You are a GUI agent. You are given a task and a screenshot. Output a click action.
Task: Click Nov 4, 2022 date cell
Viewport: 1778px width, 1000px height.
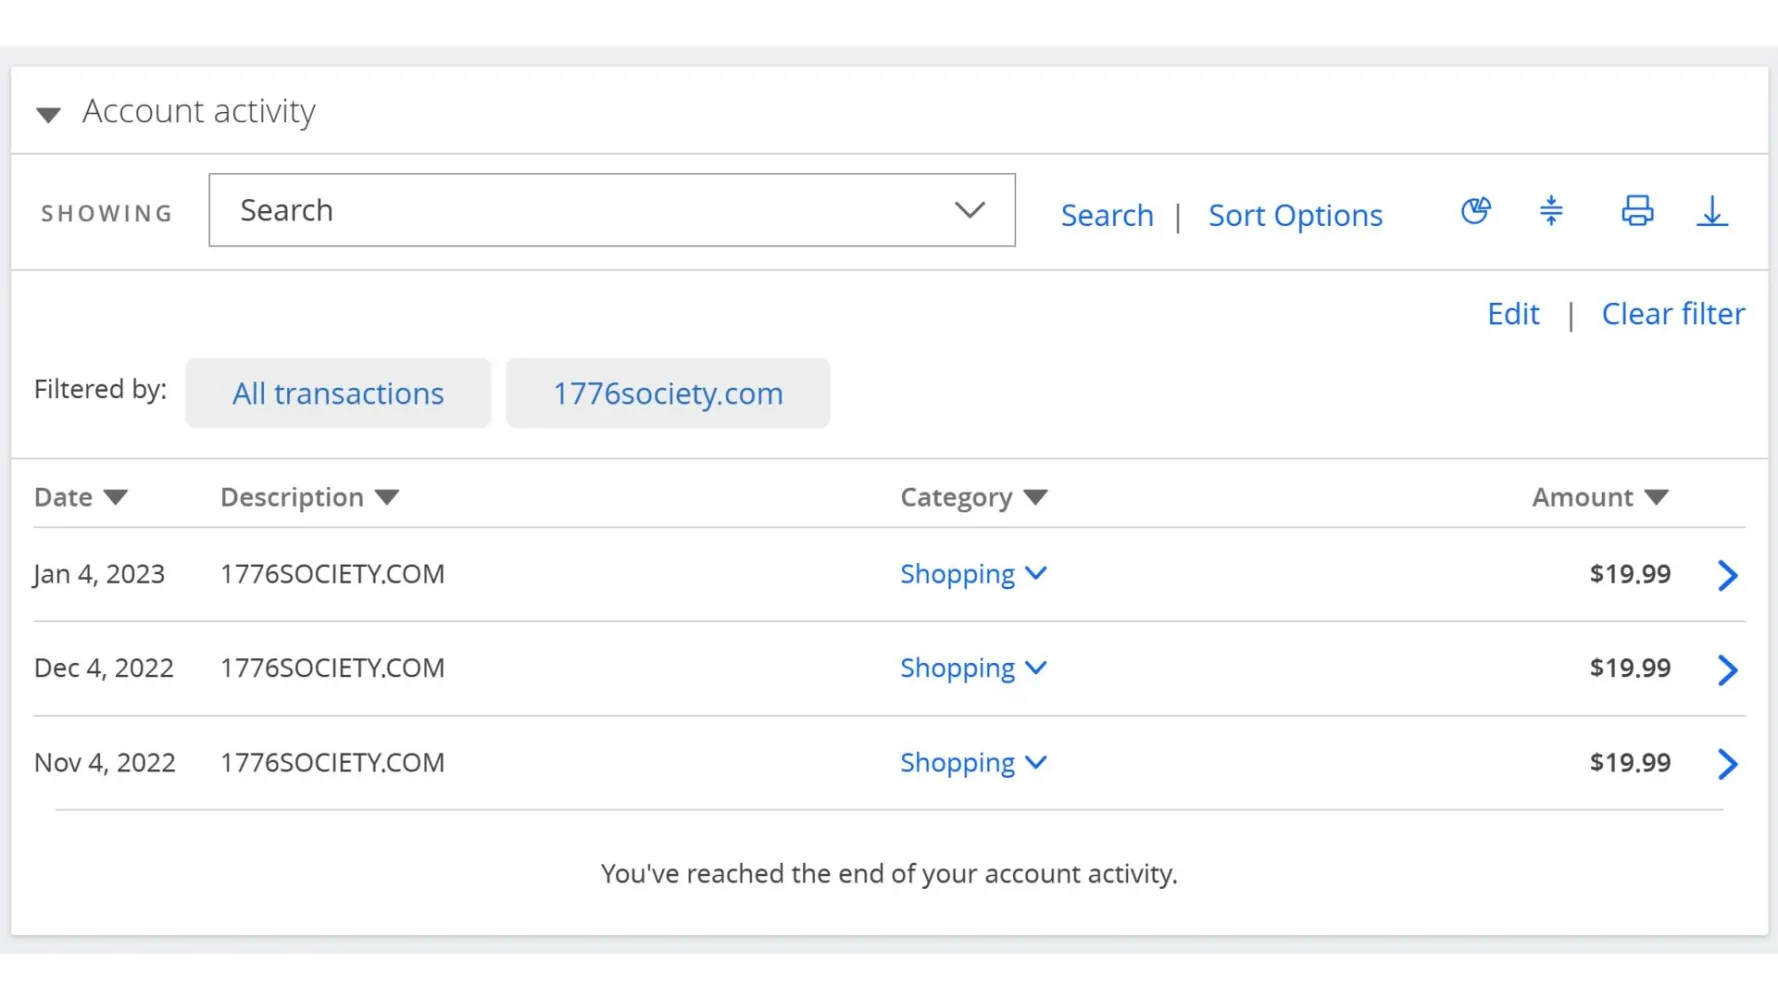pos(105,762)
